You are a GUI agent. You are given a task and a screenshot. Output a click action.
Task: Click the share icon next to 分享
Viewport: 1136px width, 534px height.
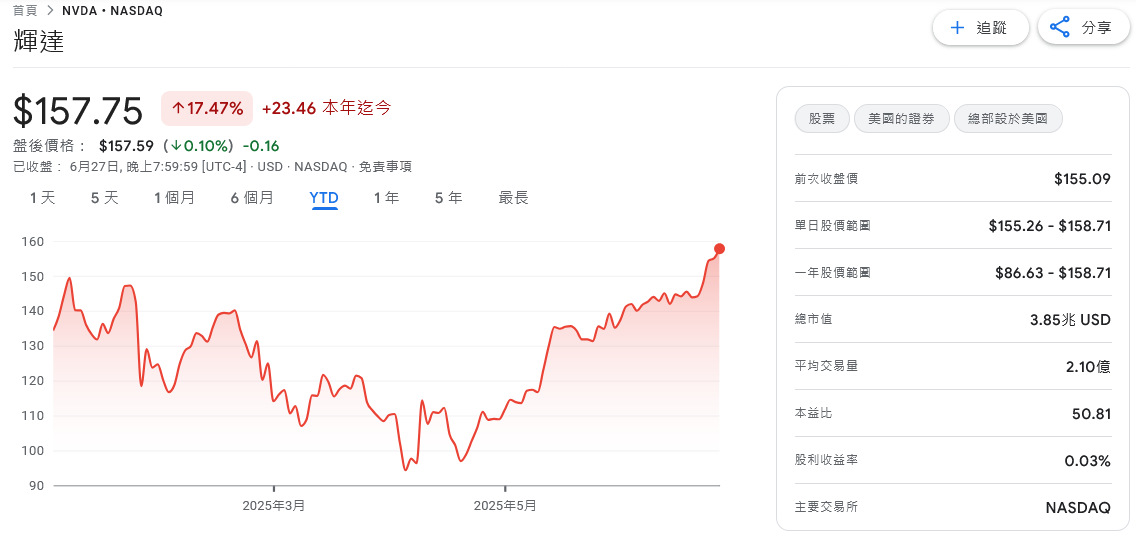coord(1059,28)
